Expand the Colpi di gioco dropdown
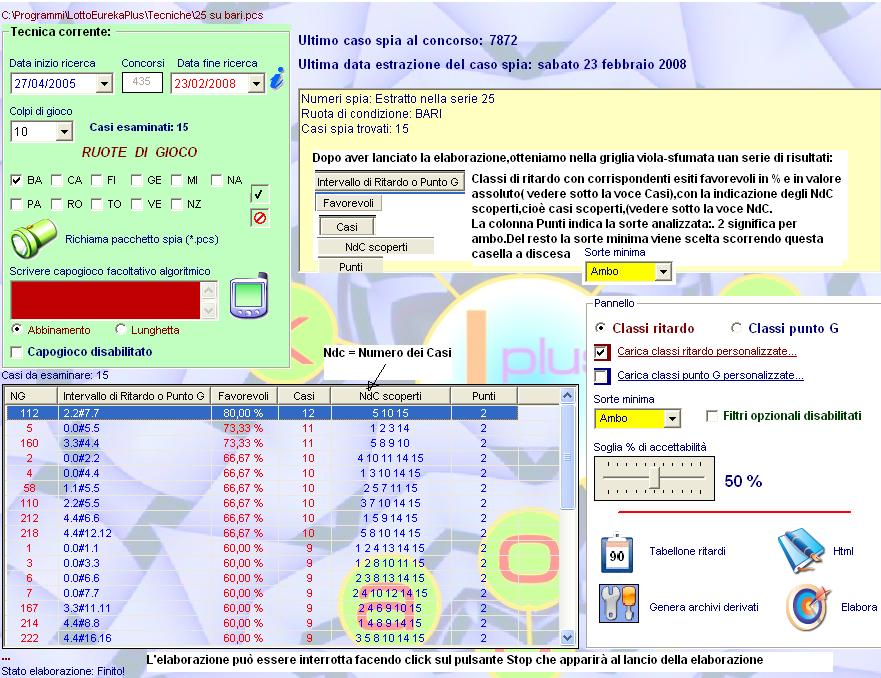The width and height of the screenshot is (881, 678). pos(64,132)
